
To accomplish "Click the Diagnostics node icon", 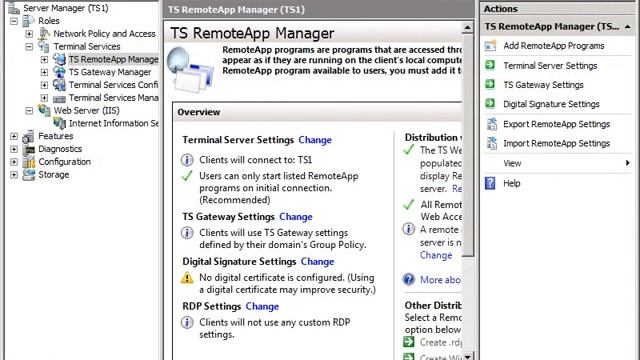I will click(29, 149).
